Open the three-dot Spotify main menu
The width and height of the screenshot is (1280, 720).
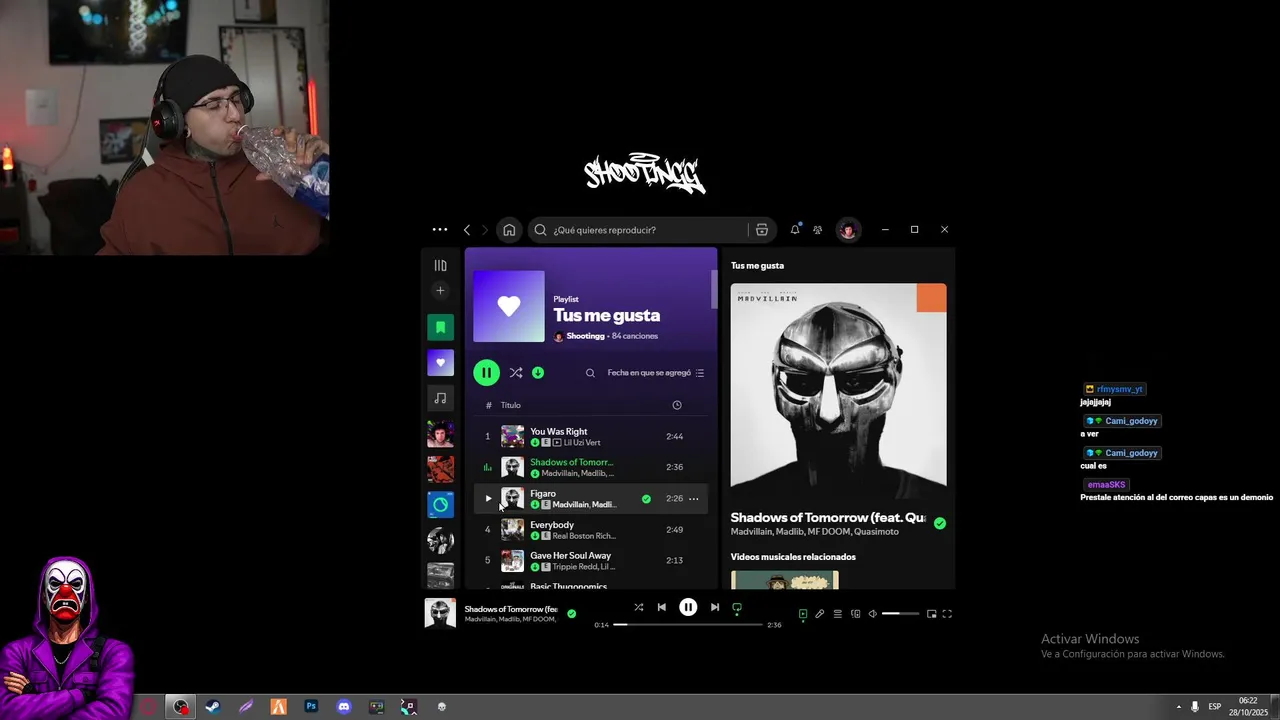point(440,229)
